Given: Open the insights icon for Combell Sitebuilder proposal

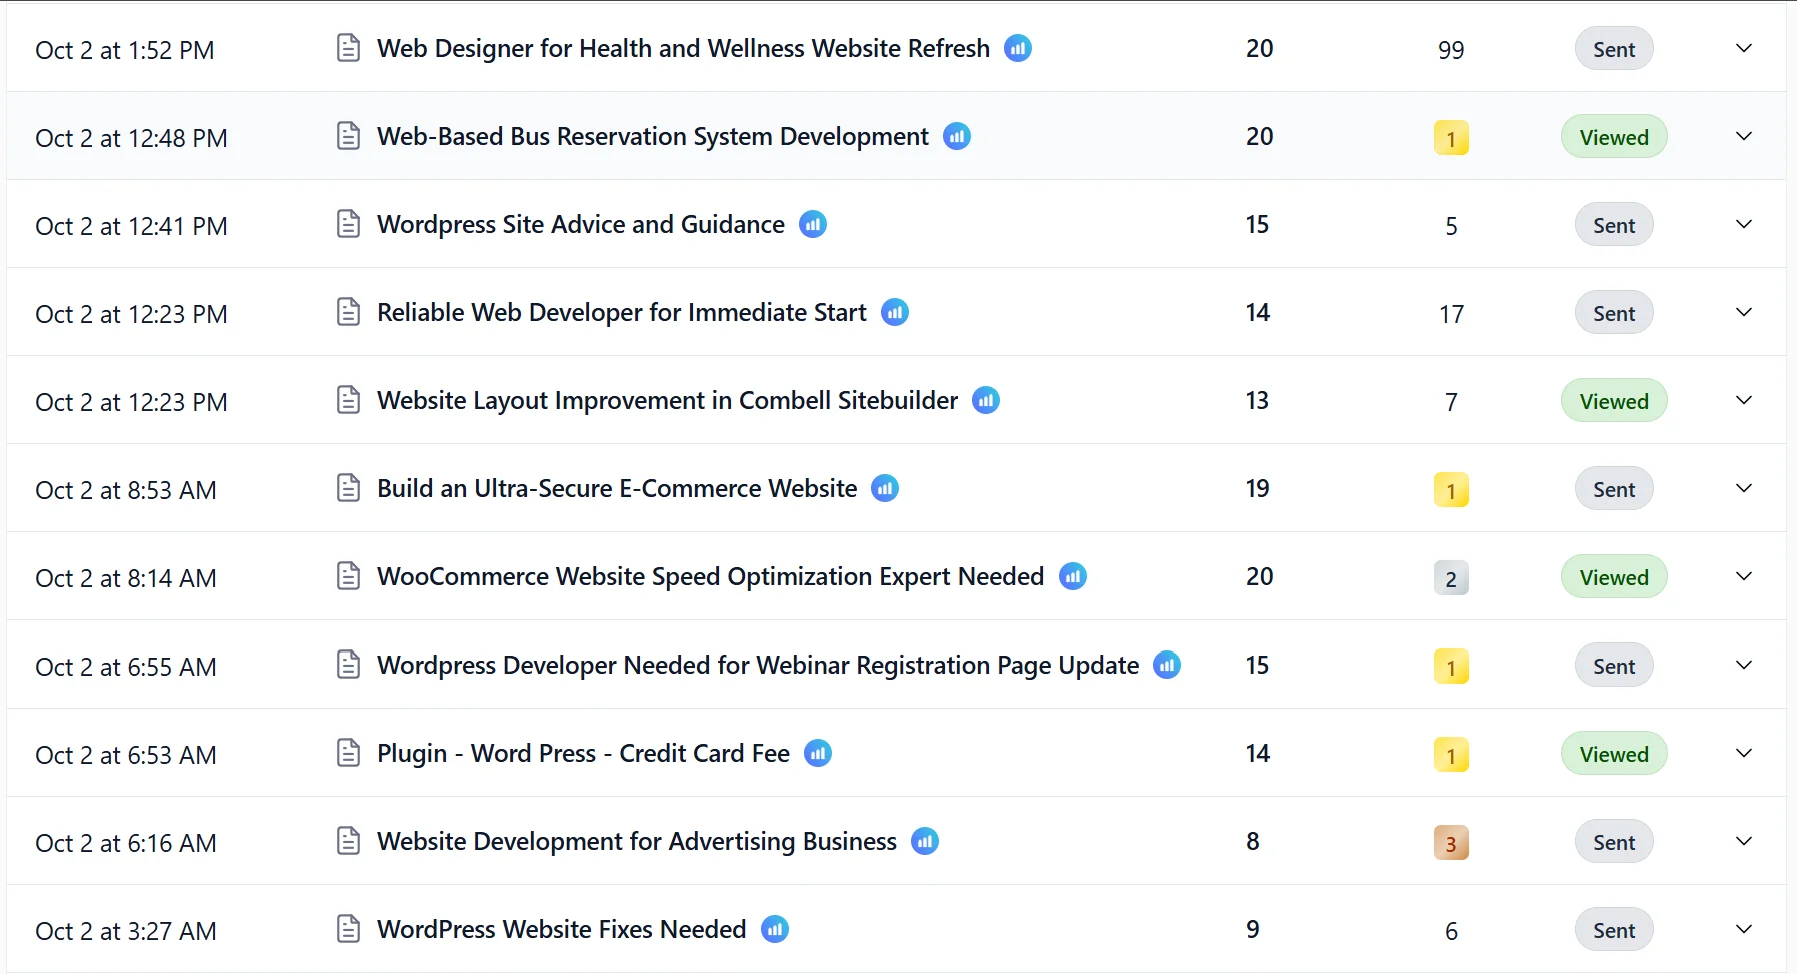Looking at the screenshot, I should (986, 400).
